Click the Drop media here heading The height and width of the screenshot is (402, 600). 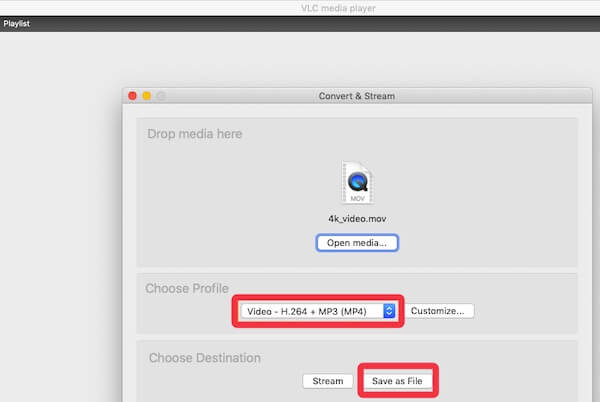[194, 134]
